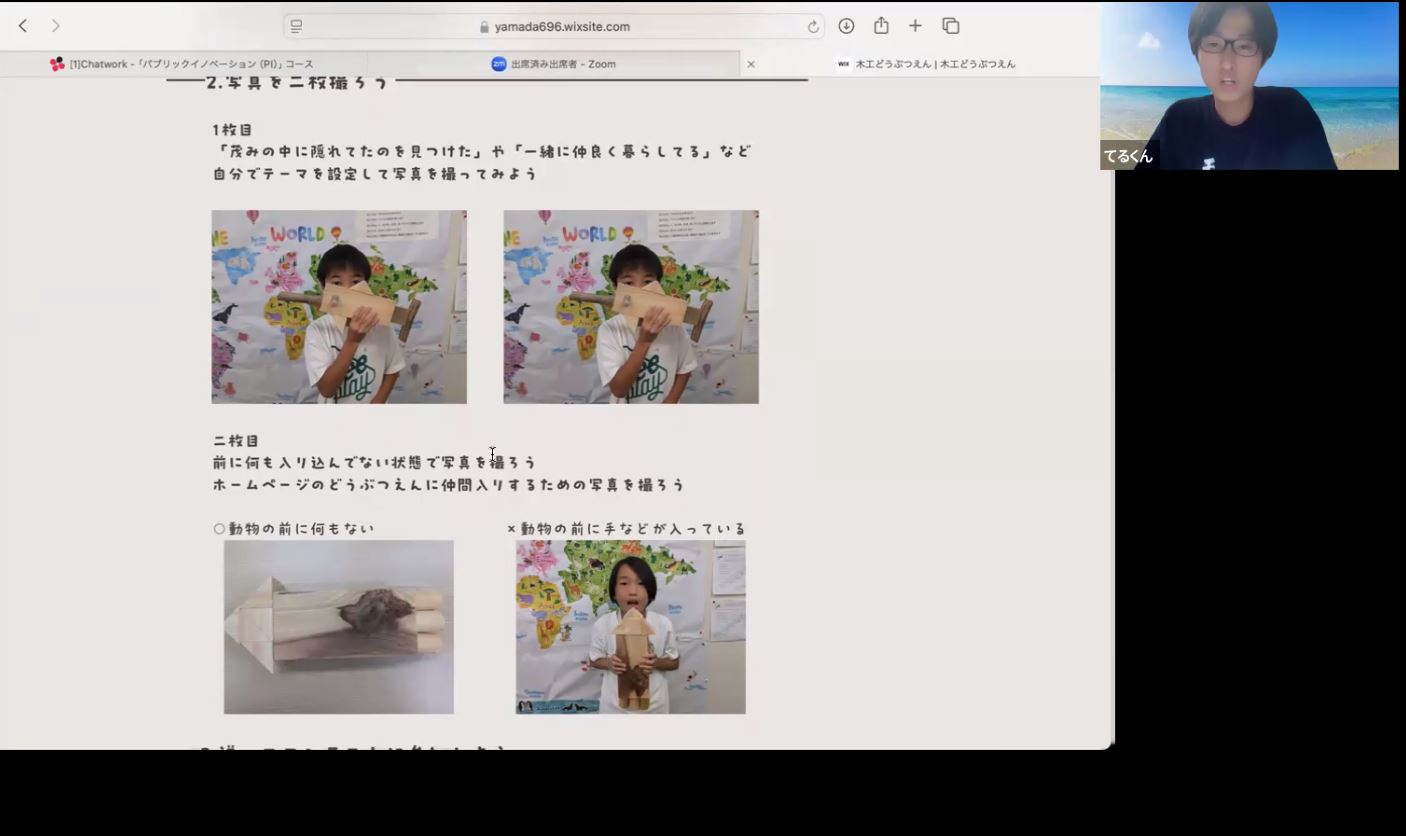Close the current tab with the X
Image resolution: width=1406 pixels, height=836 pixels.
point(751,64)
